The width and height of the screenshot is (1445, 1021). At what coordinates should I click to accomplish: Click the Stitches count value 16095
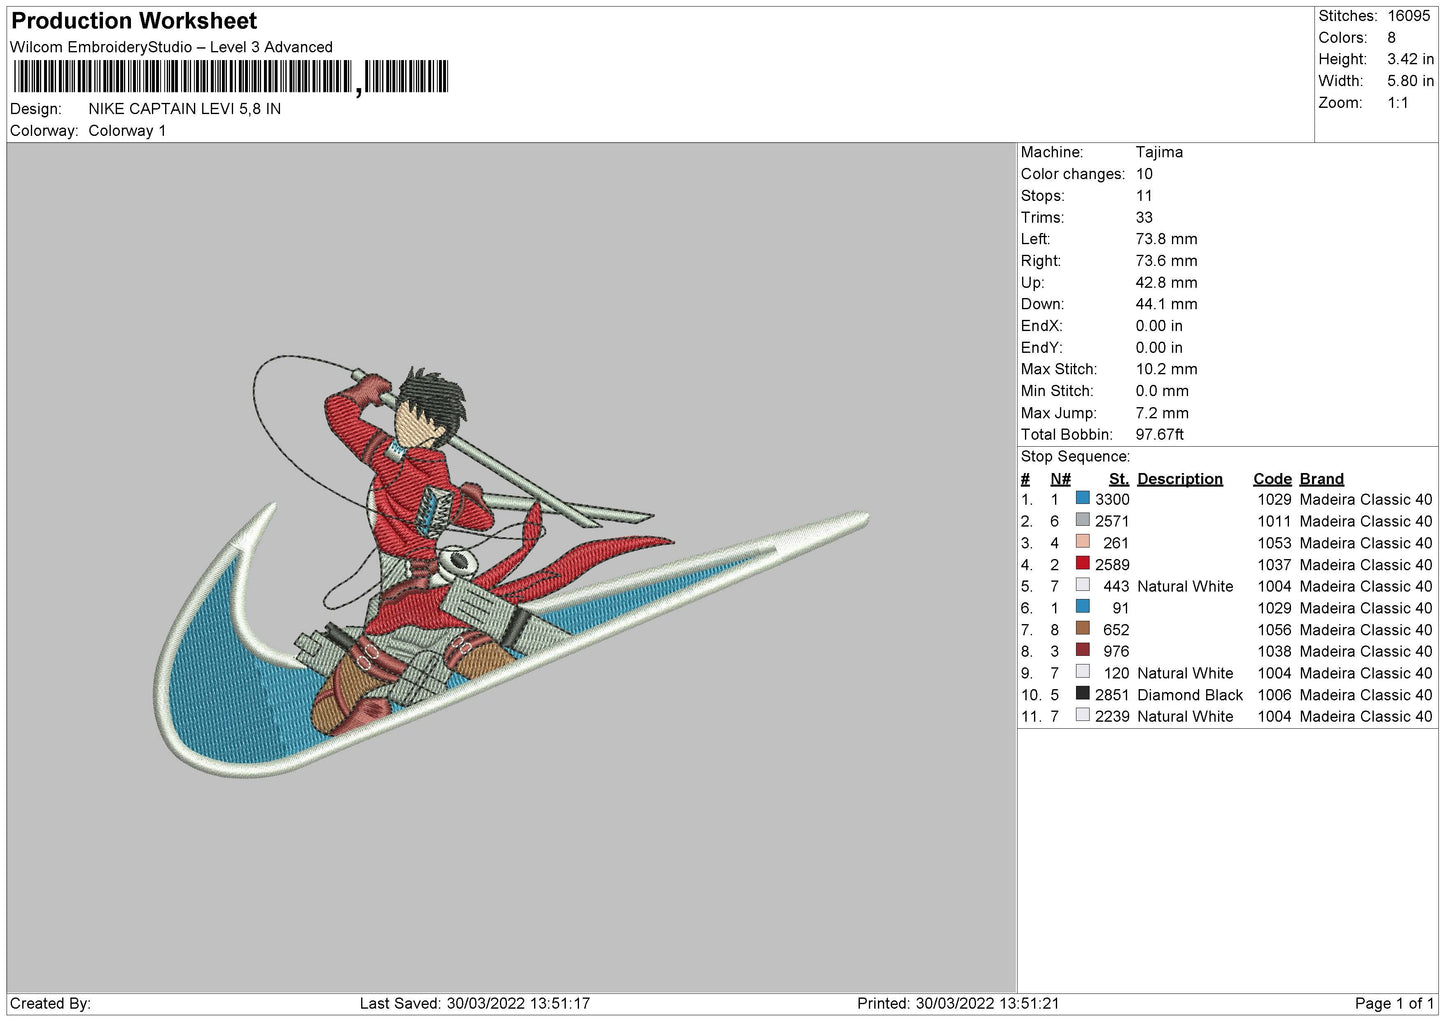tap(1408, 16)
